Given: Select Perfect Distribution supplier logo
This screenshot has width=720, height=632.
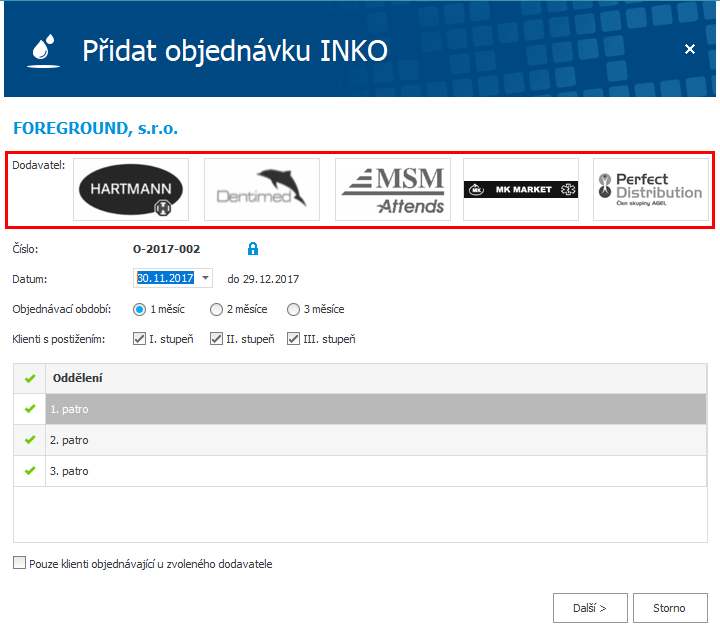Looking at the screenshot, I should coord(651,189).
